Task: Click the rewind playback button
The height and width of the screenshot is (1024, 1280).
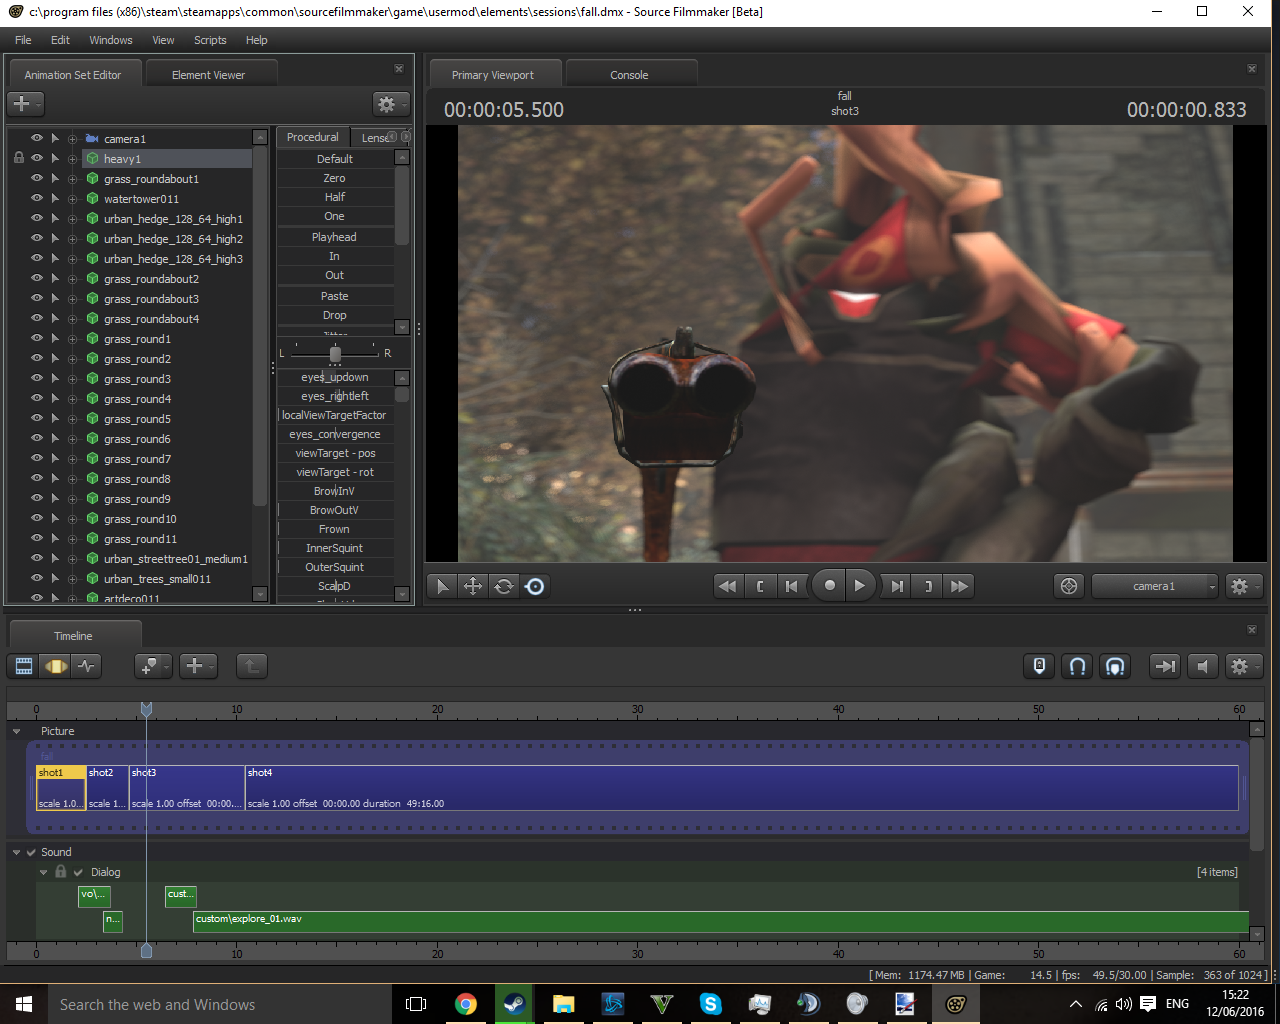Action: pyautogui.click(x=728, y=587)
